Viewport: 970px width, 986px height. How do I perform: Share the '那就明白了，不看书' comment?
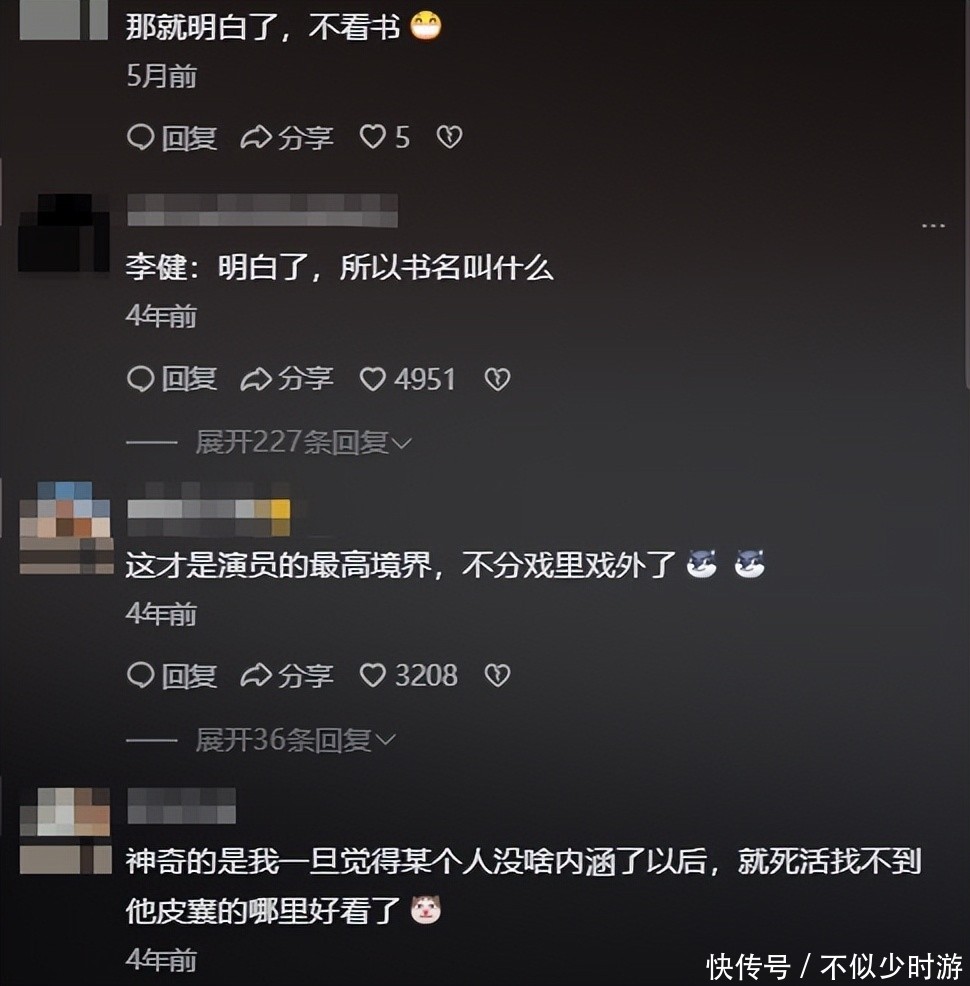point(287,137)
